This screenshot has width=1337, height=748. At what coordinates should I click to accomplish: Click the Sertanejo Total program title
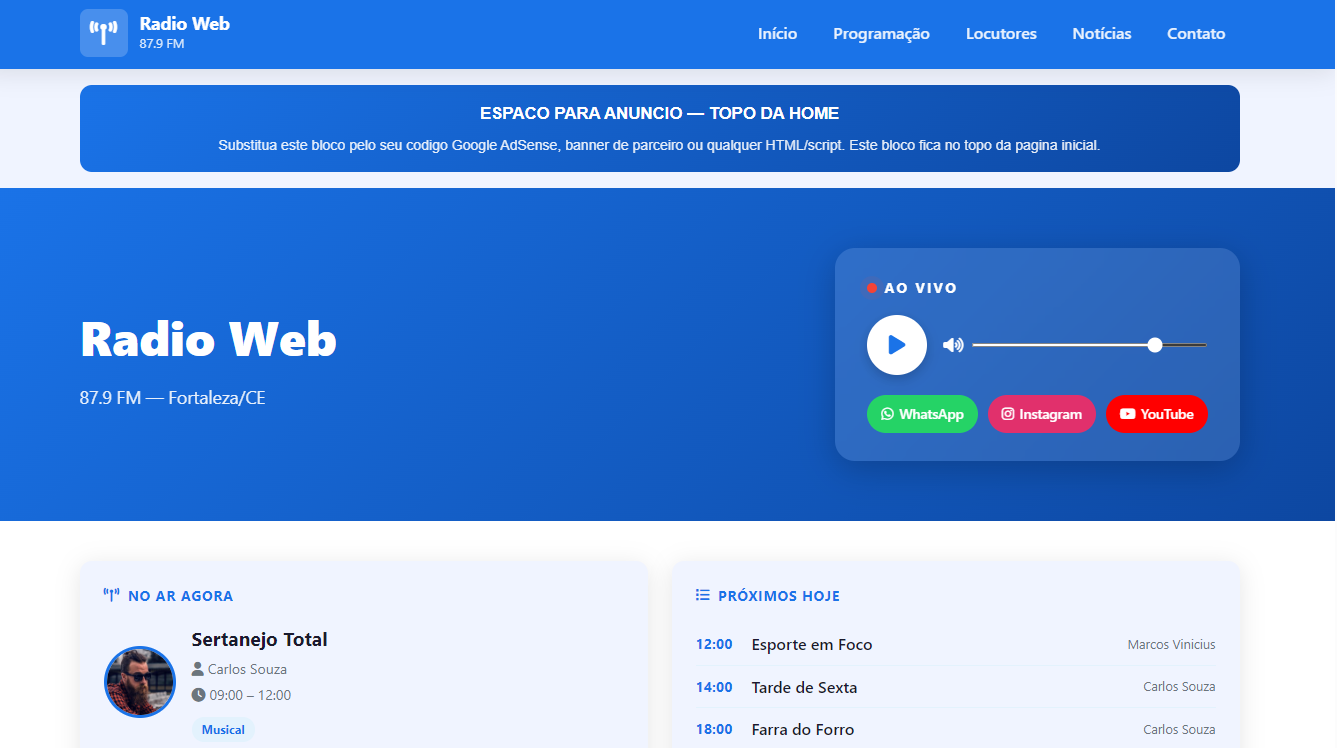tap(259, 640)
